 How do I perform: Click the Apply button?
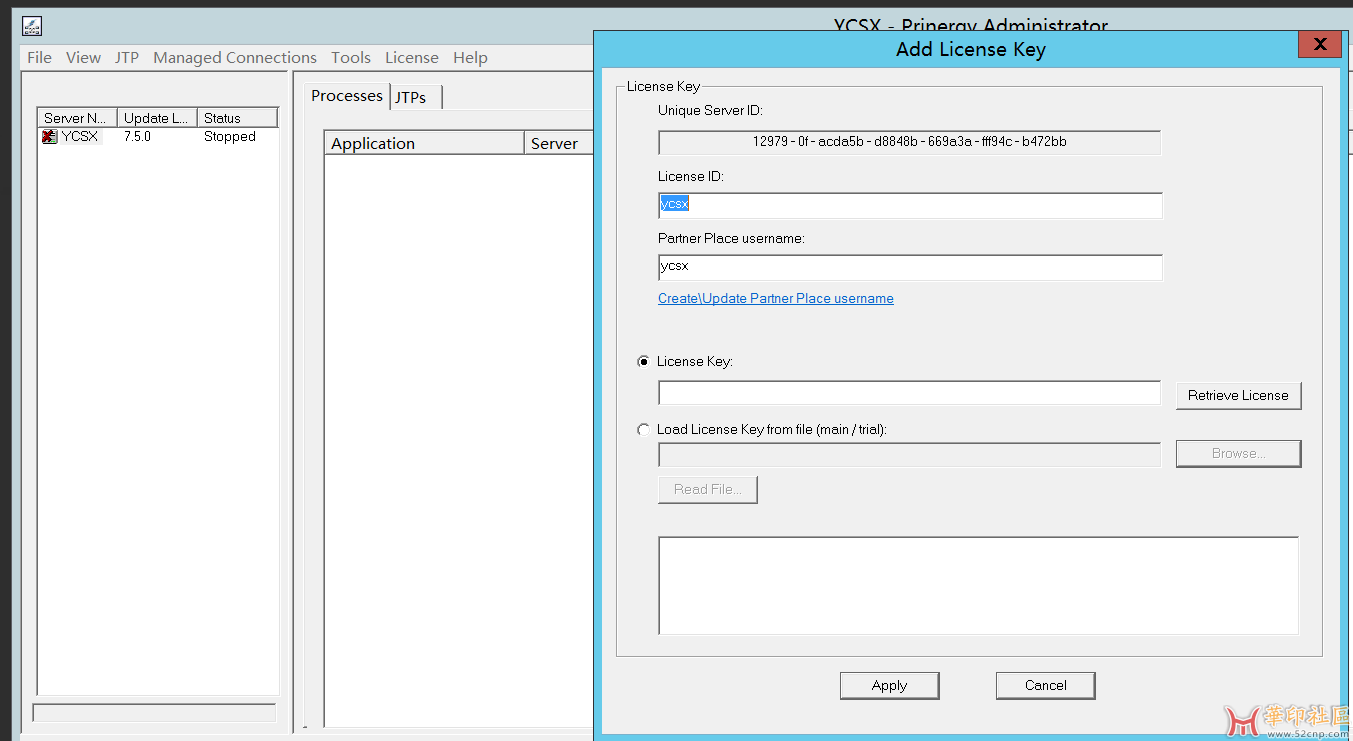(x=889, y=685)
